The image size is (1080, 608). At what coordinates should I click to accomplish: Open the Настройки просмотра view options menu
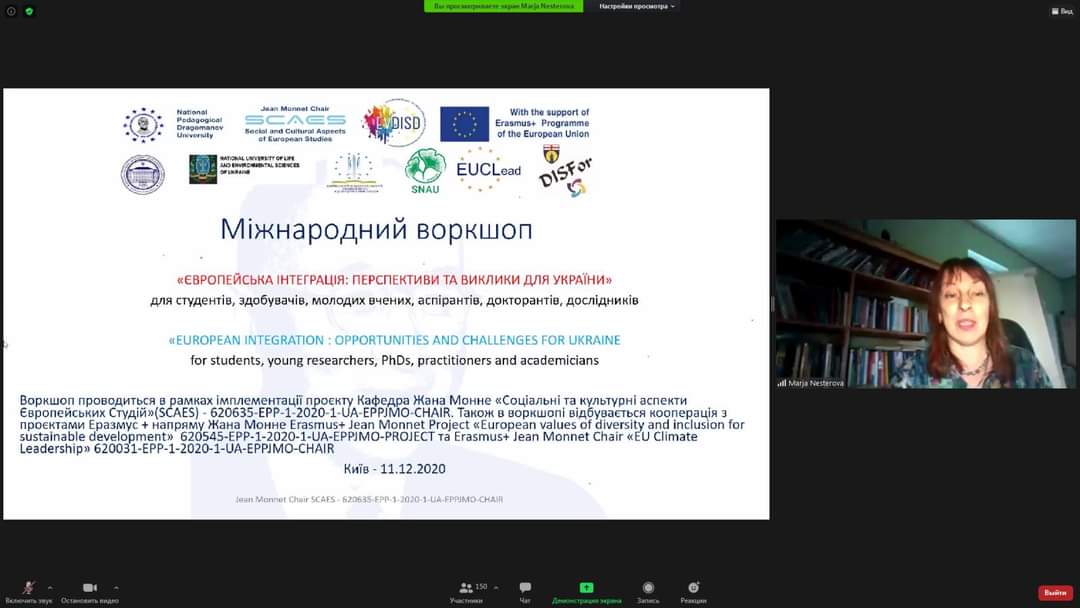point(637,6)
